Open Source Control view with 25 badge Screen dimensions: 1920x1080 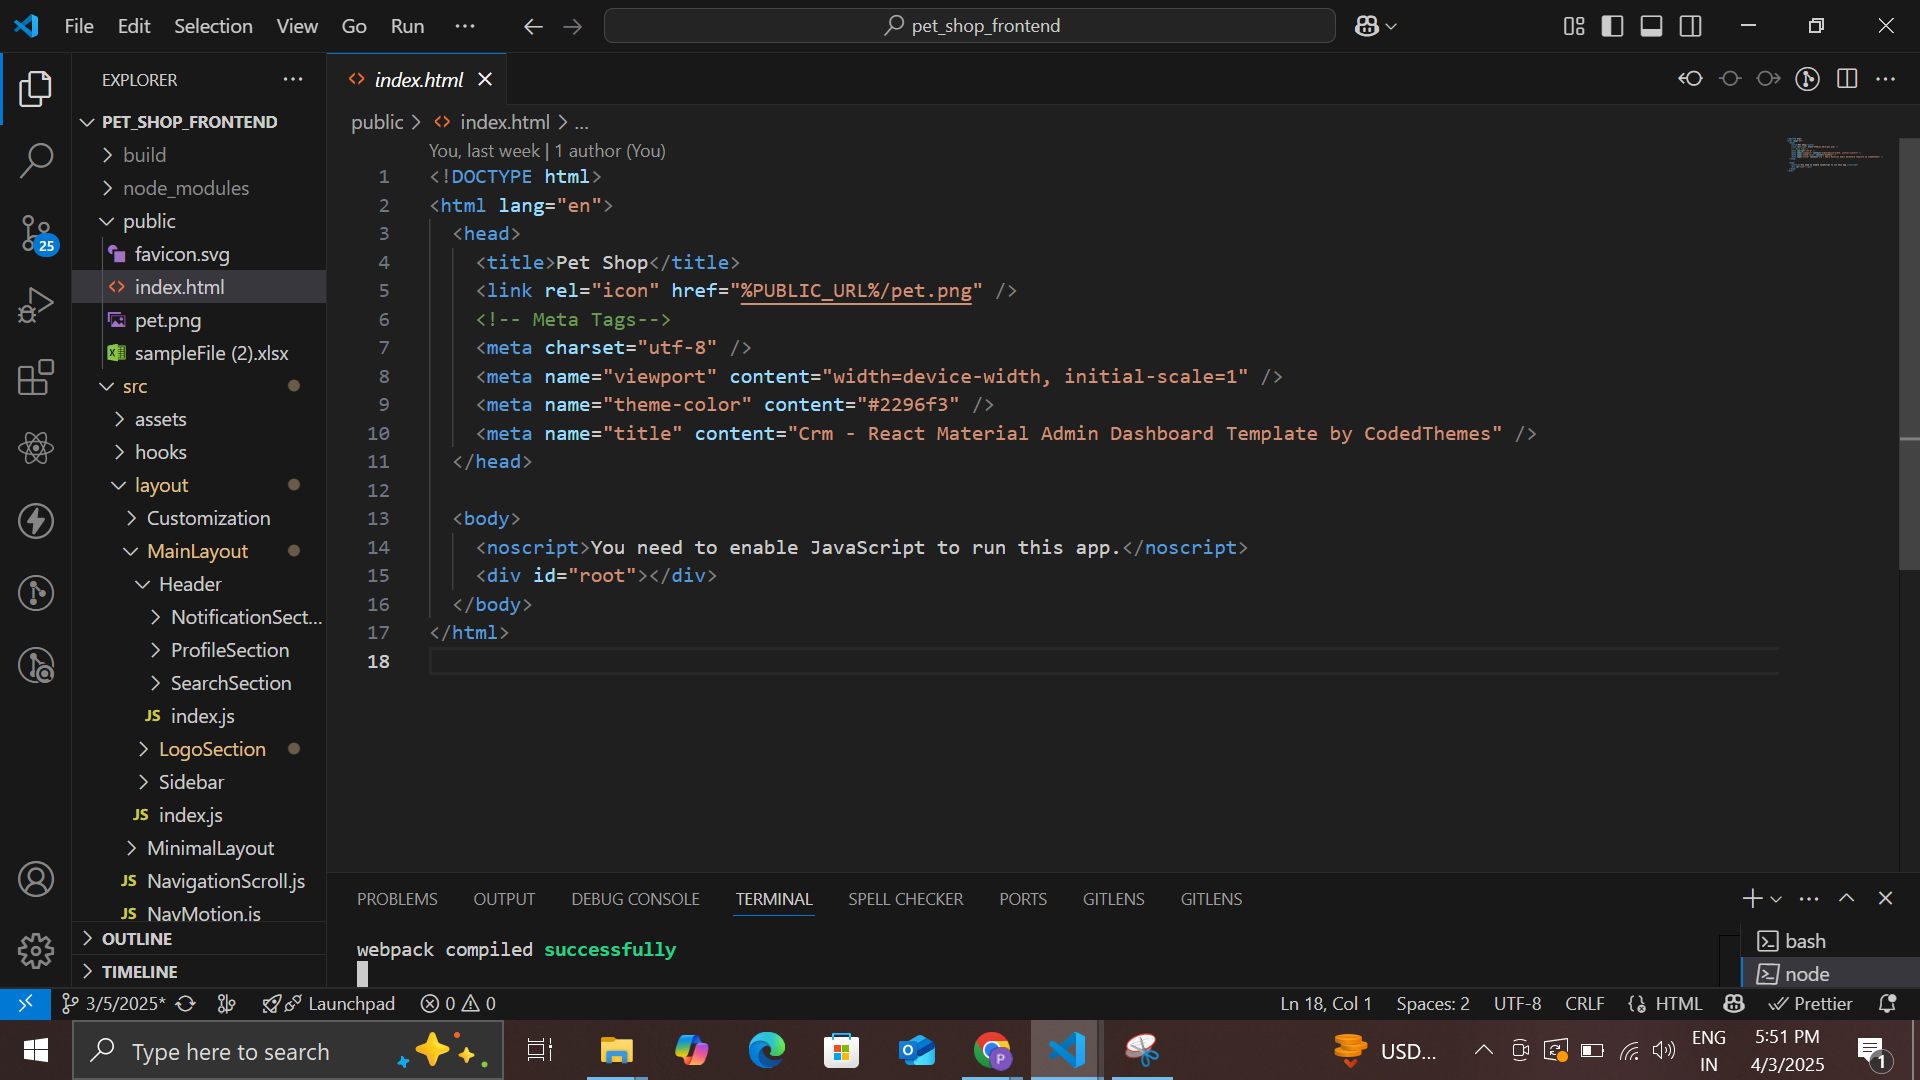coord(36,233)
